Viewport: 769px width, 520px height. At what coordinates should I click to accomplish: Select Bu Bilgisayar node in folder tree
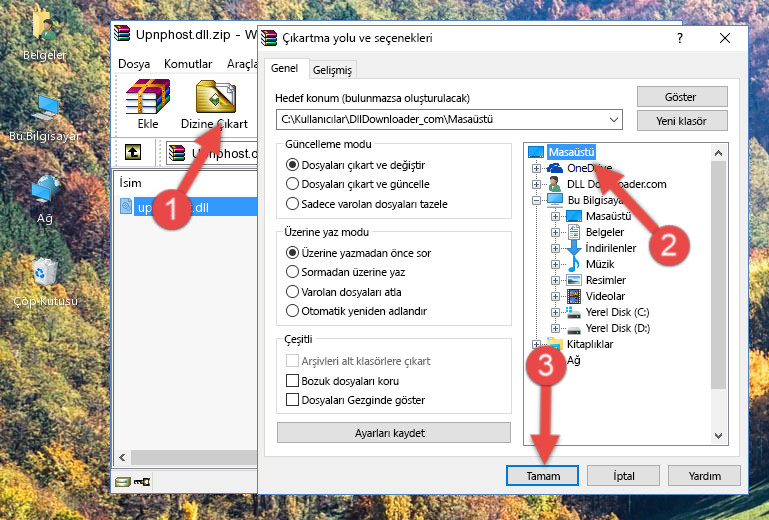595,200
